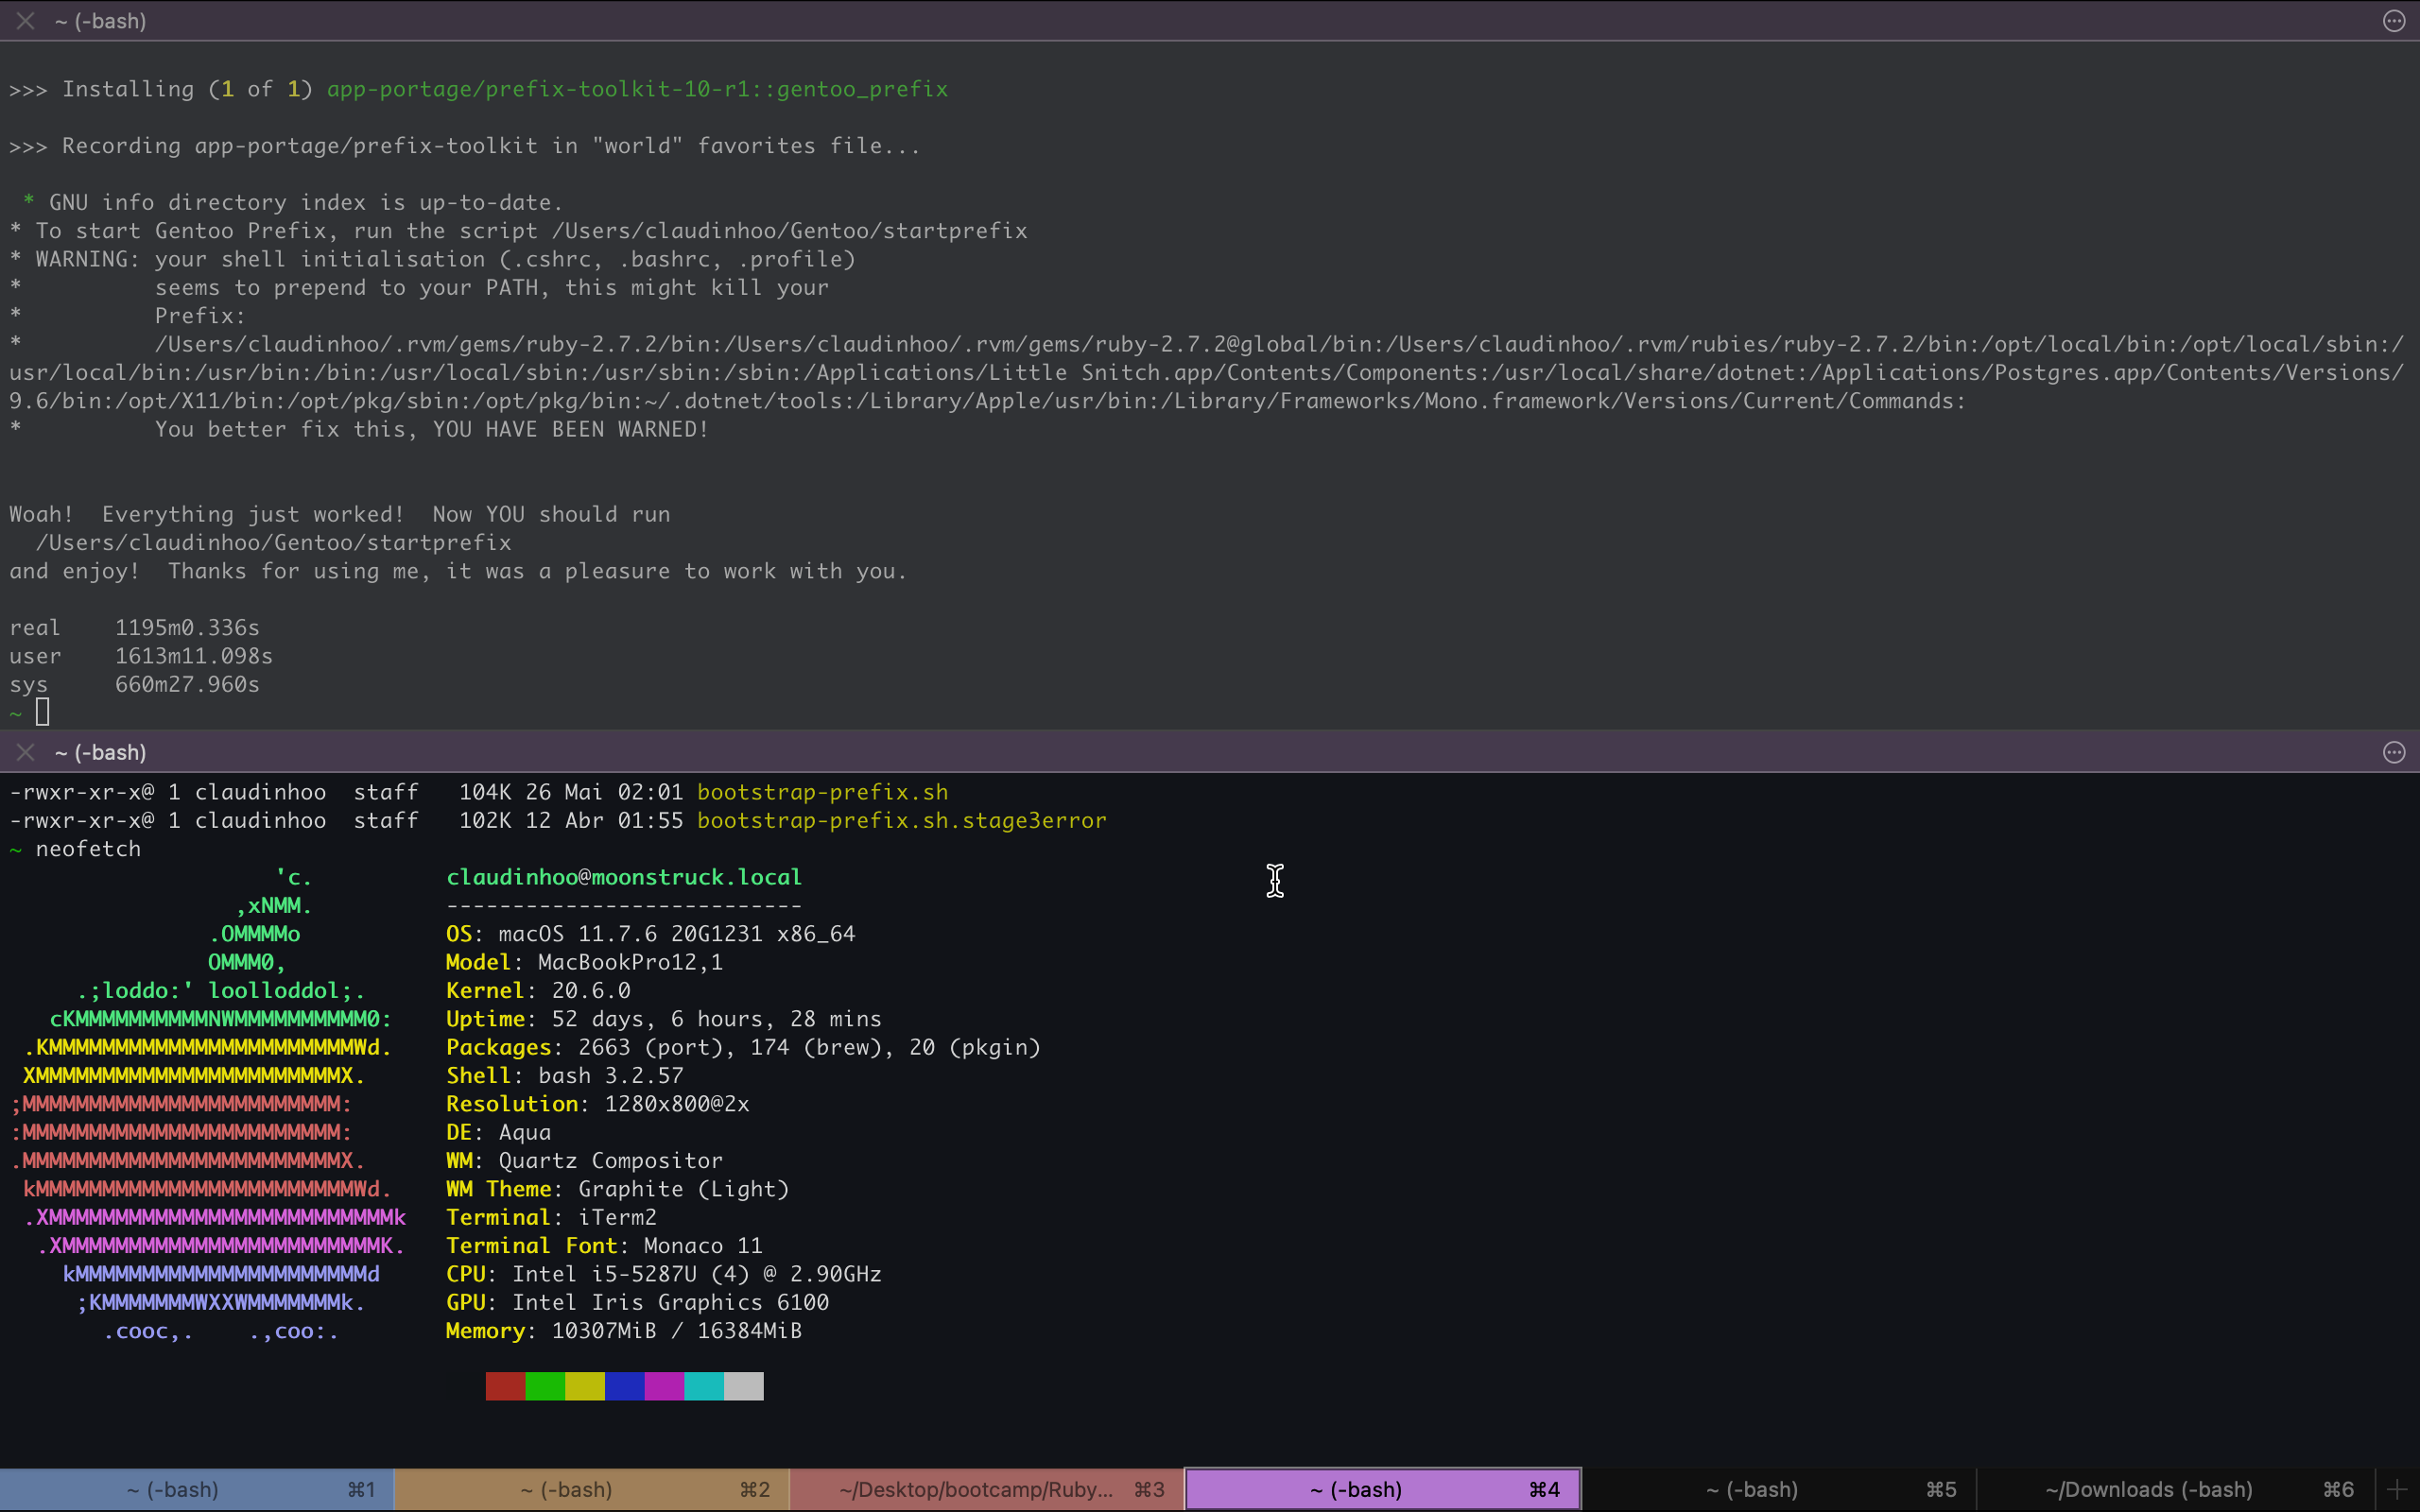This screenshot has height=1512, width=2420.
Task: Click the bootstrap-prefix.sh.stage3error filename
Action: point(901,820)
